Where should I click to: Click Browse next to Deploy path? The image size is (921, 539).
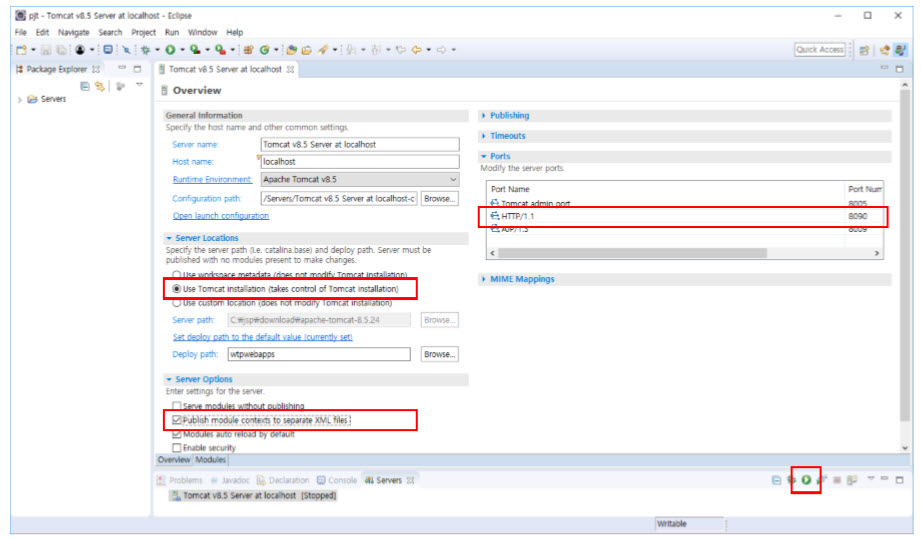tap(439, 354)
